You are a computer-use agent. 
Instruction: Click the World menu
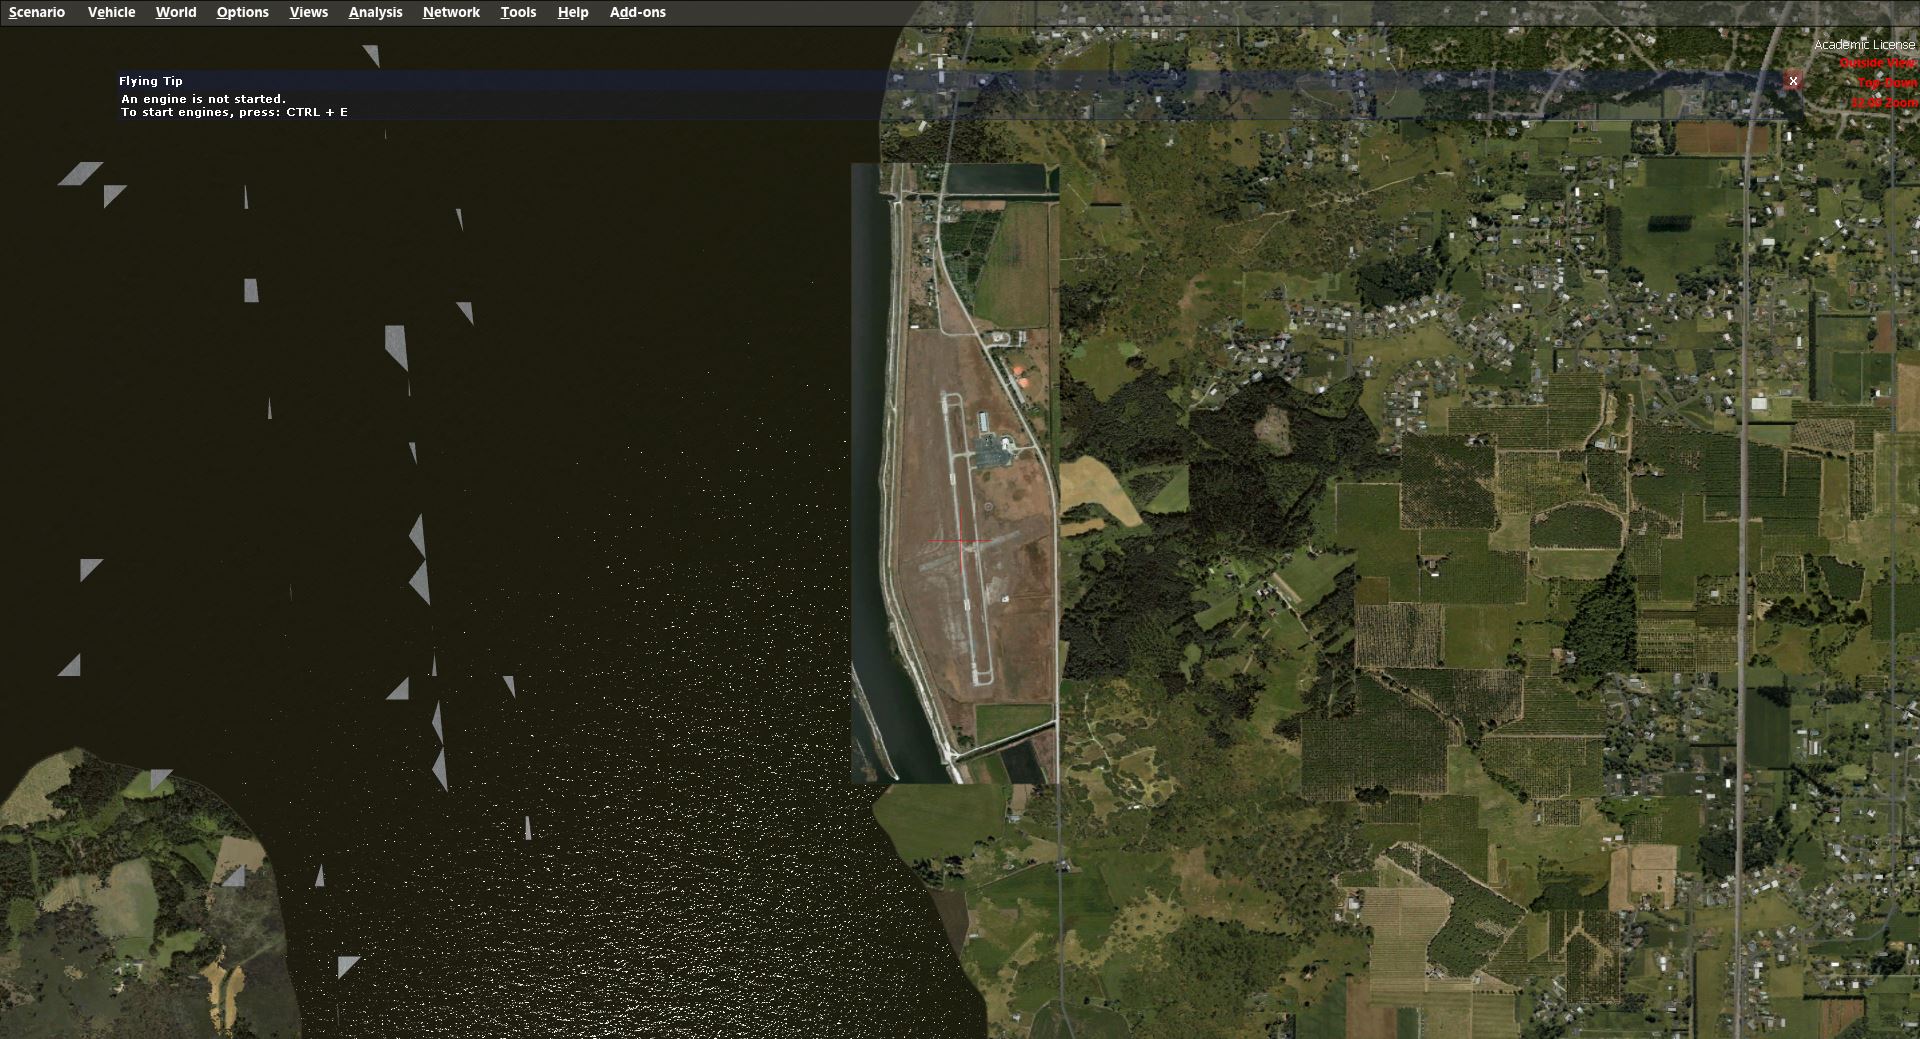pos(176,12)
